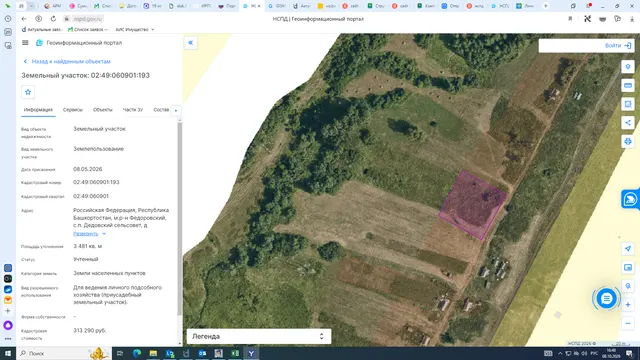Switch to Сервисы tab
The width and height of the screenshot is (640, 360).
[x=73, y=110]
